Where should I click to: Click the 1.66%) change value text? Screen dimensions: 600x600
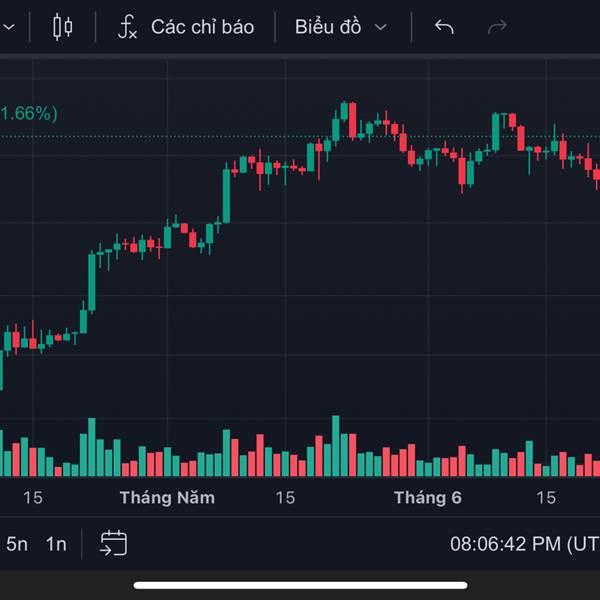[29, 114]
